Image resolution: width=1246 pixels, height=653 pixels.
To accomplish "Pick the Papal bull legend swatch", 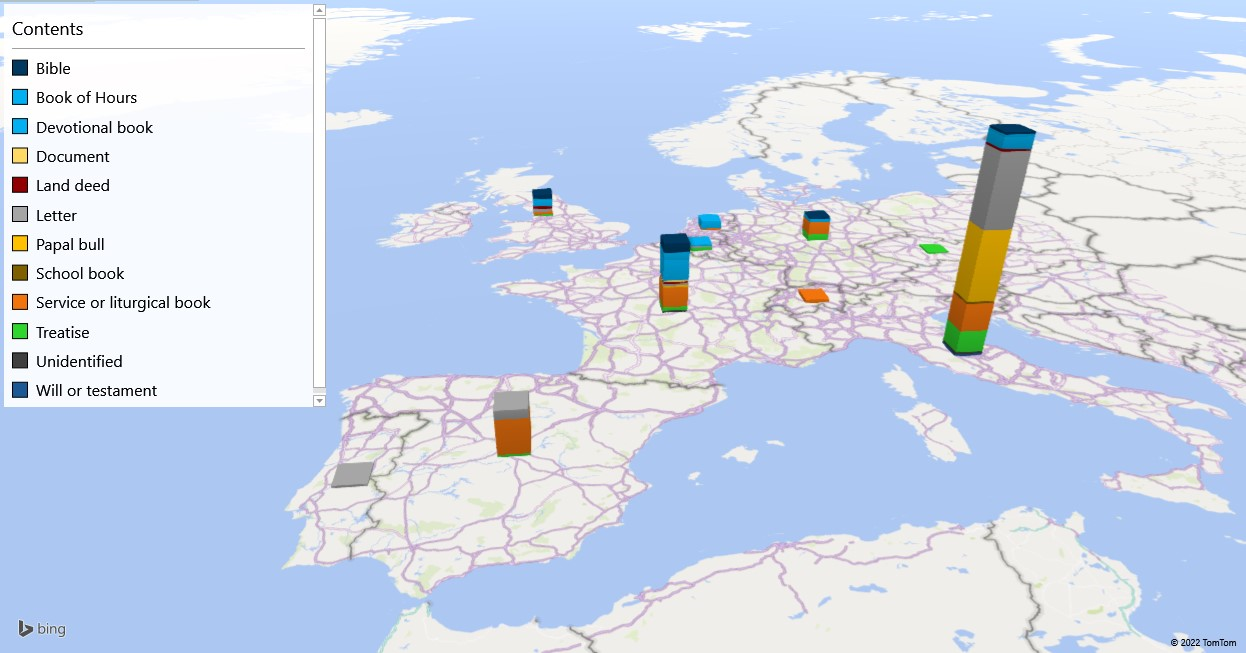I will coord(20,244).
